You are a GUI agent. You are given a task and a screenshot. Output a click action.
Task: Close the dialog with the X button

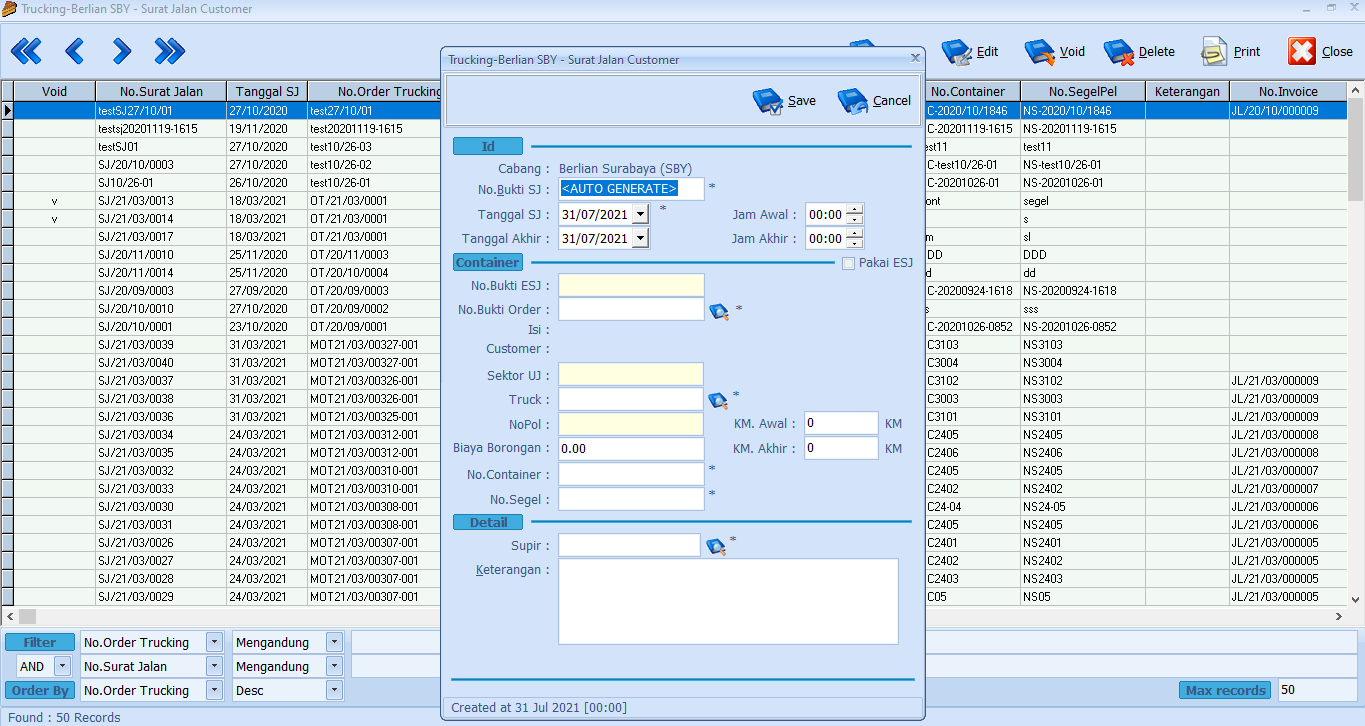[x=914, y=59]
